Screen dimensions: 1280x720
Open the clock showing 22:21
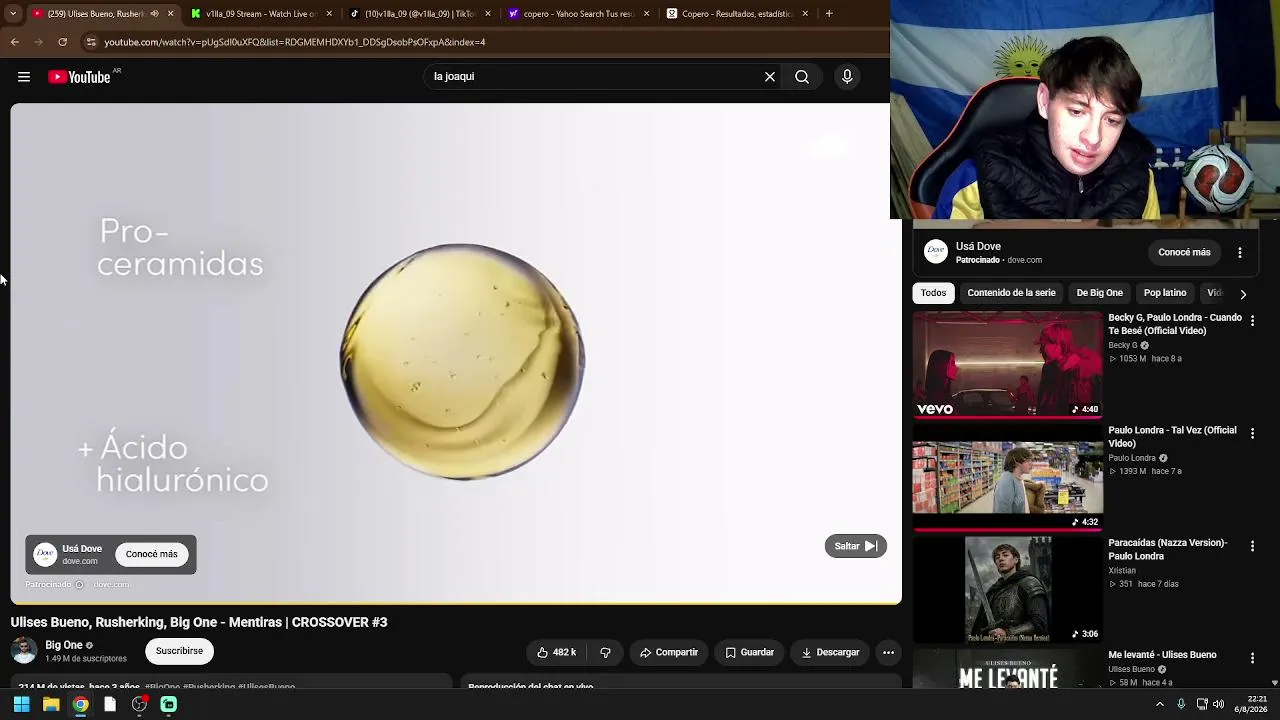tap(1250, 704)
